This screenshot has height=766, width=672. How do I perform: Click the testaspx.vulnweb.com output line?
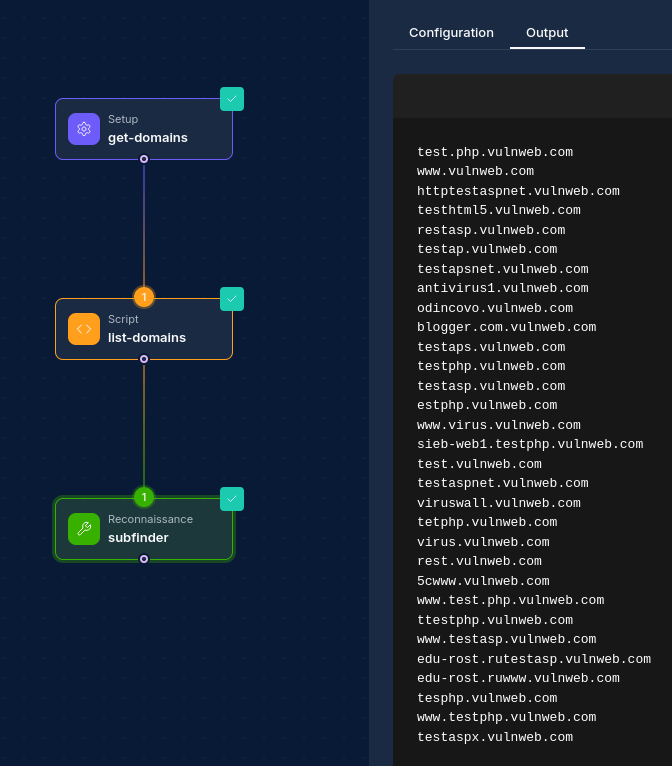(x=495, y=737)
